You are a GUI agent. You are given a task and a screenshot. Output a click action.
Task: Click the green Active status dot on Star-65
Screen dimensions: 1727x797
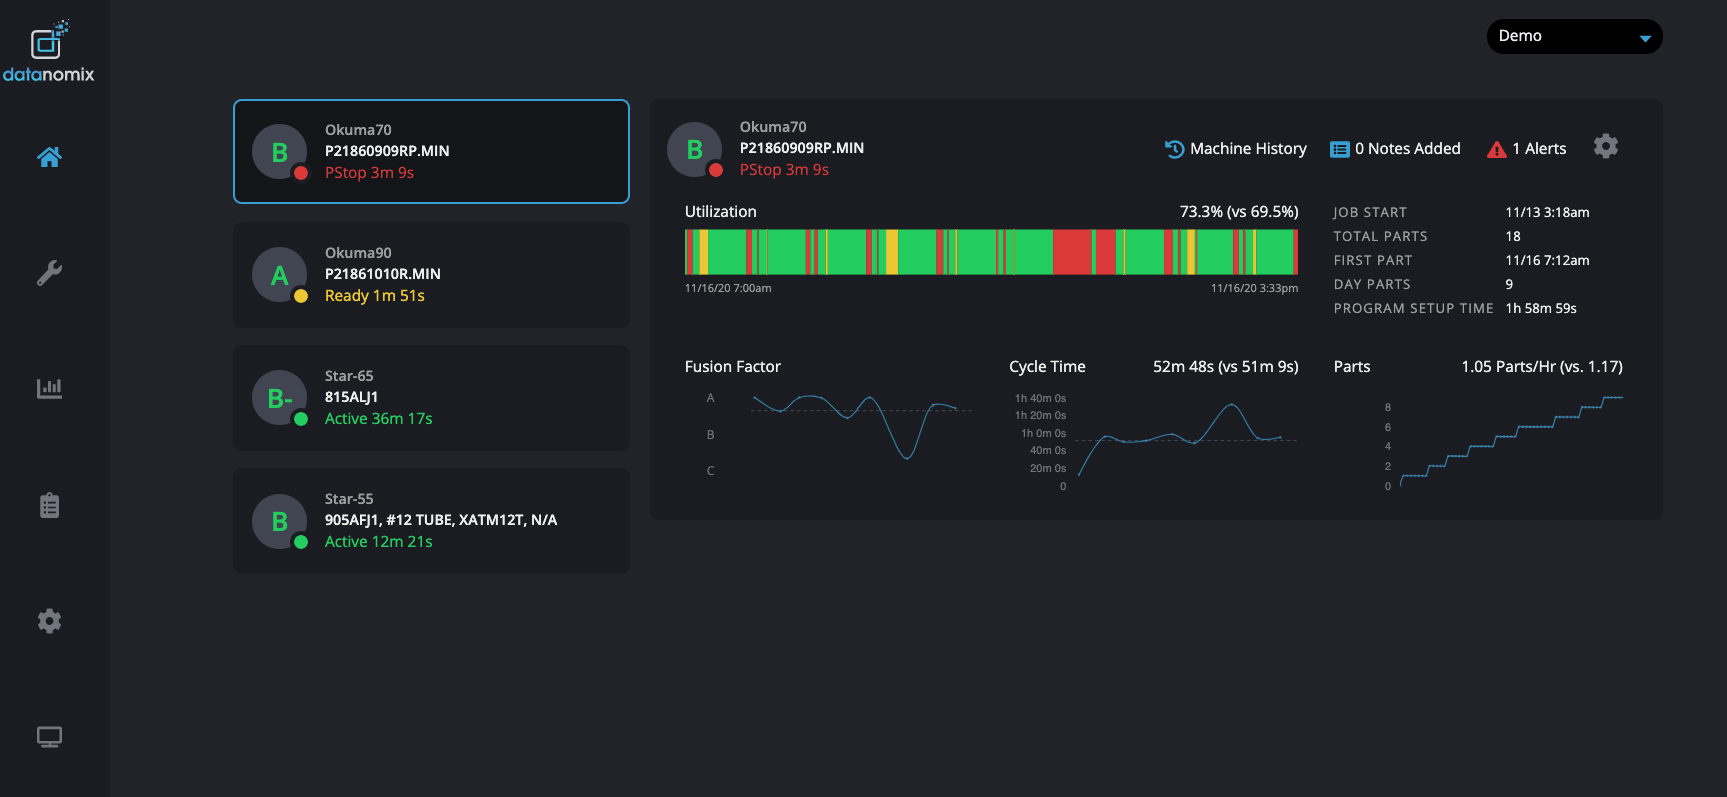click(x=301, y=418)
